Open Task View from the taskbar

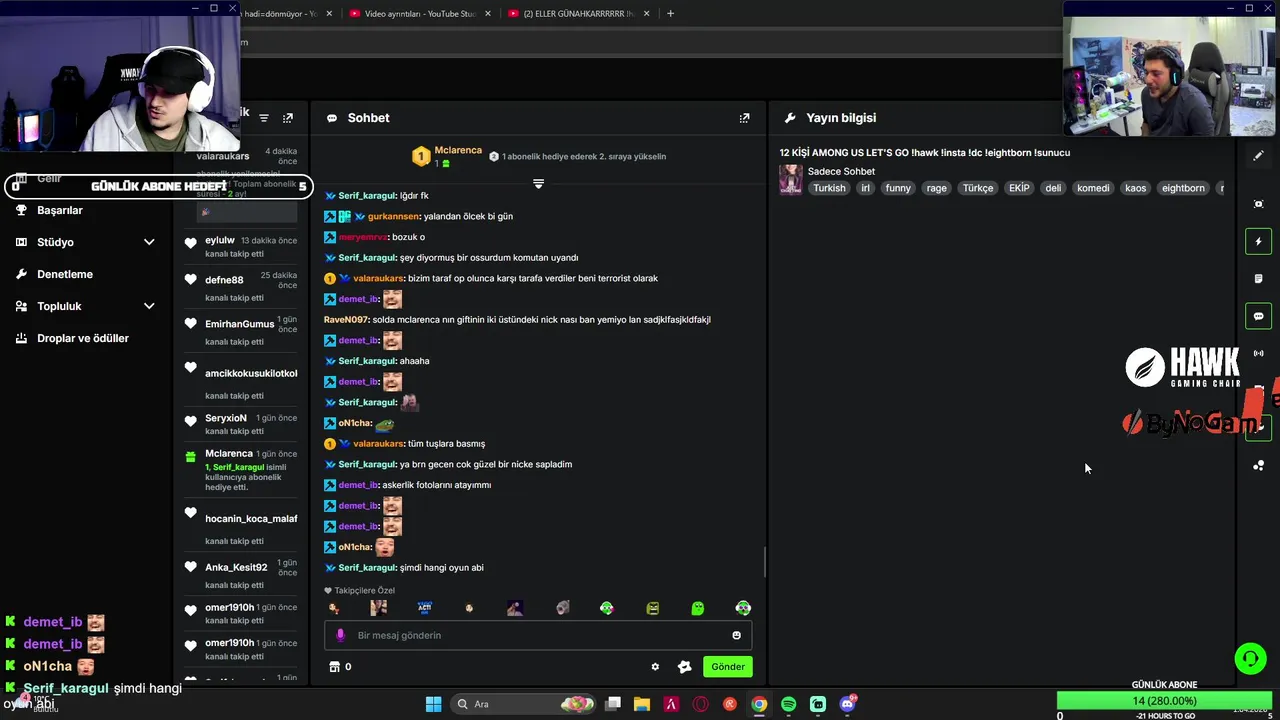[613, 704]
